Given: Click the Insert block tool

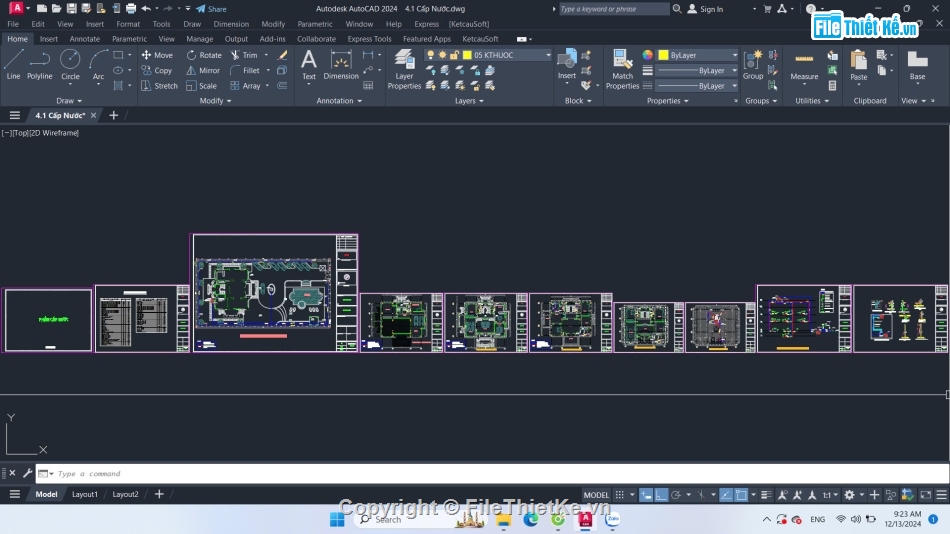Looking at the screenshot, I should click(x=566, y=65).
